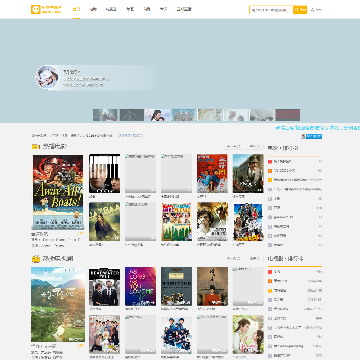This screenshot has width=360, height=360.
Task: Open poster of woman in green field
Action: [x=105, y=221]
